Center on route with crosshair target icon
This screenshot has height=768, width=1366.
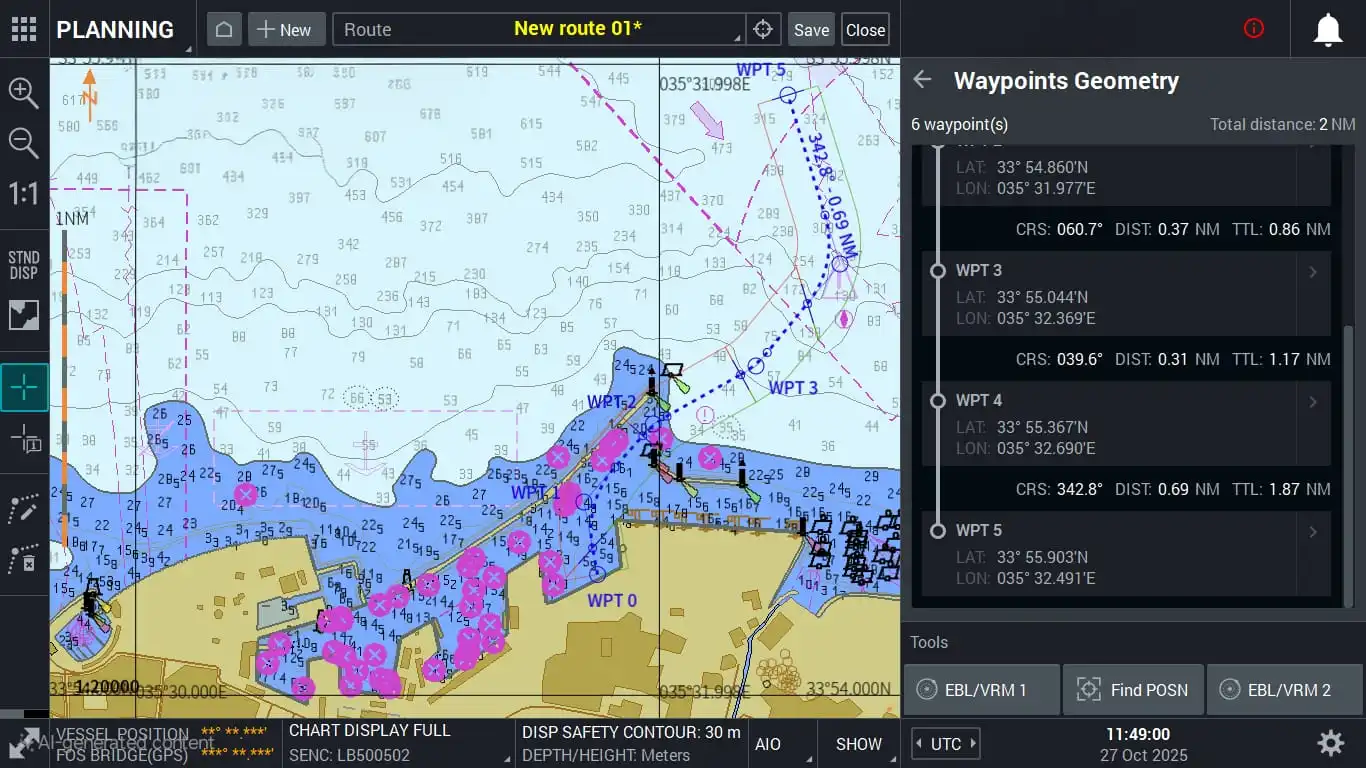[x=763, y=30]
